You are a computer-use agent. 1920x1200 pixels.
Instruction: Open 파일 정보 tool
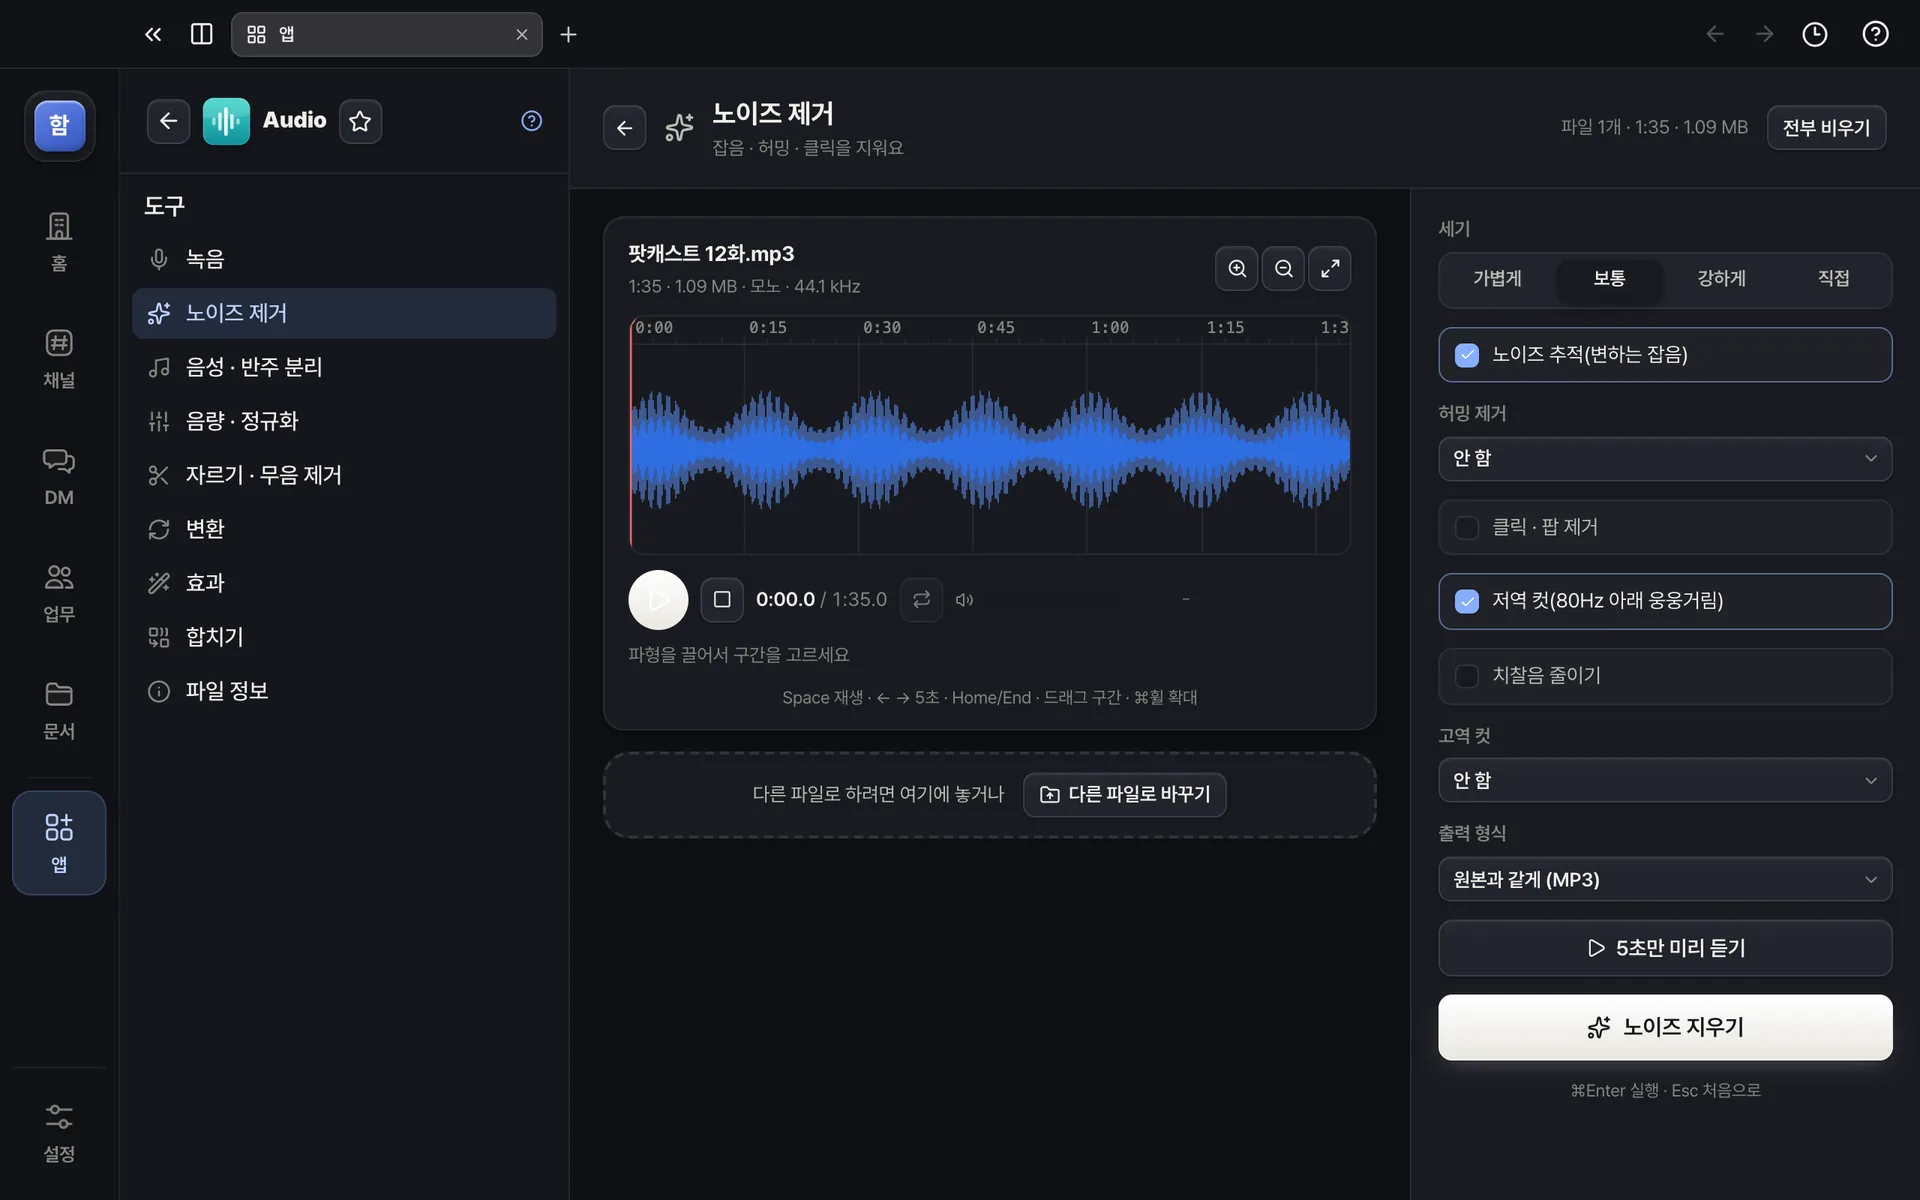point(344,691)
